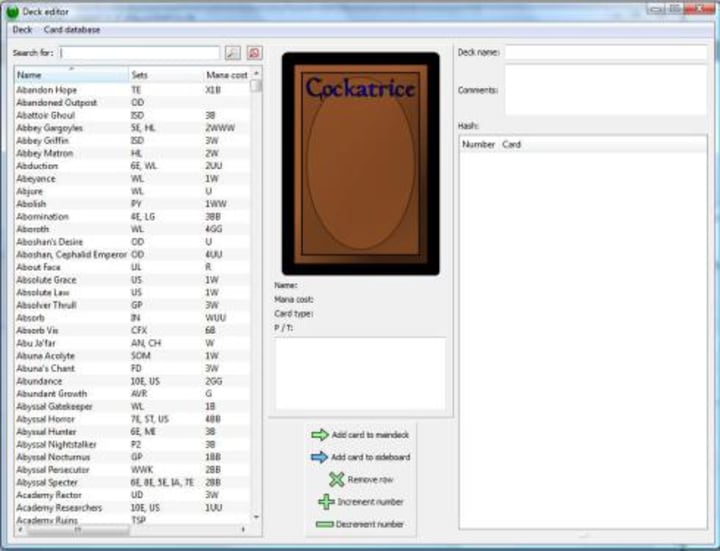Select the Abbey Matron card row
This screenshot has width=720, height=551.
[x=133, y=153]
